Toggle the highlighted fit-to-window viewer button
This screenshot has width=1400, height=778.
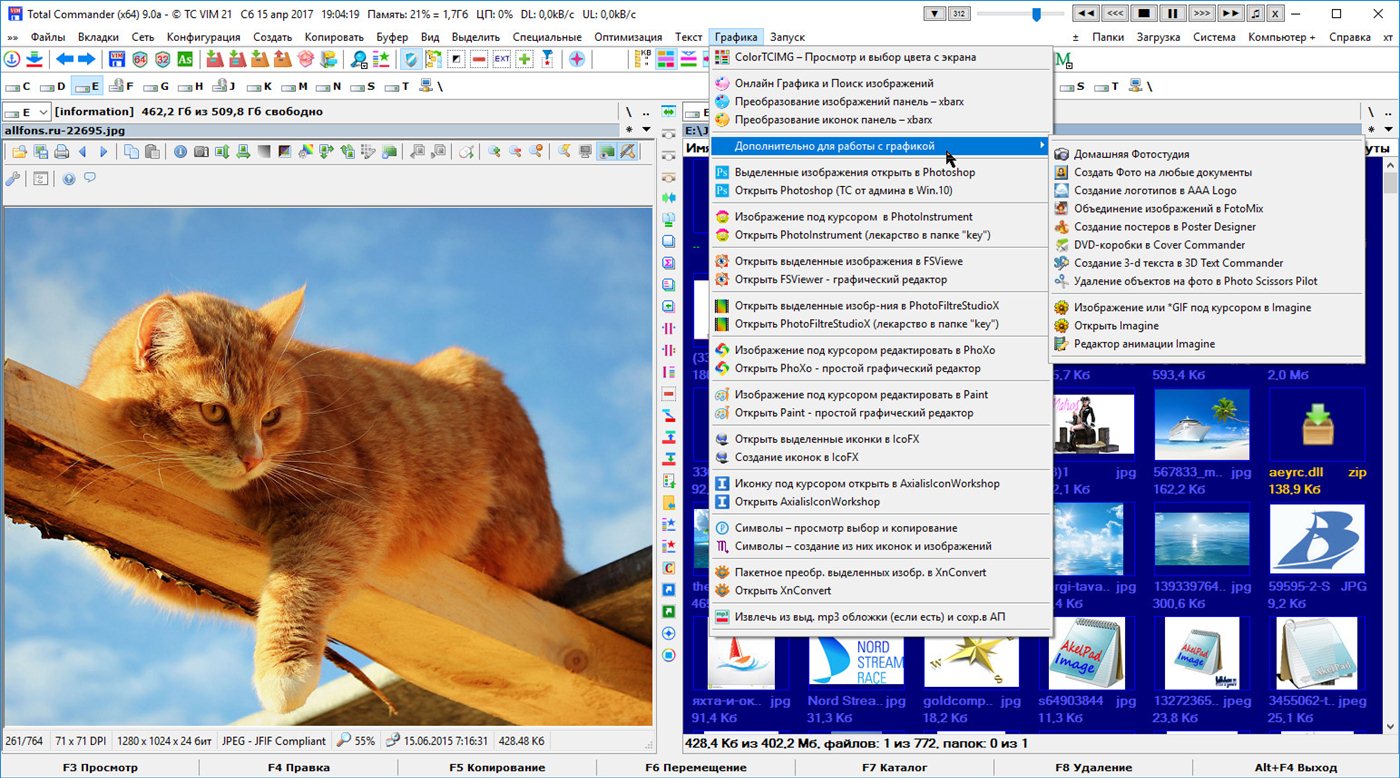pyautogui.click(x=607, y=152)
